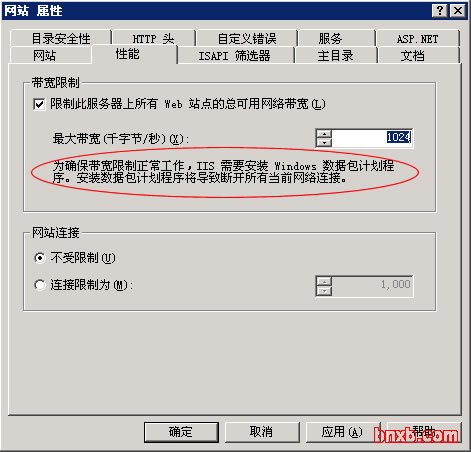Screen dimensions: 471x452
Task: Click the 取消 button
Action: coord(262,432)
